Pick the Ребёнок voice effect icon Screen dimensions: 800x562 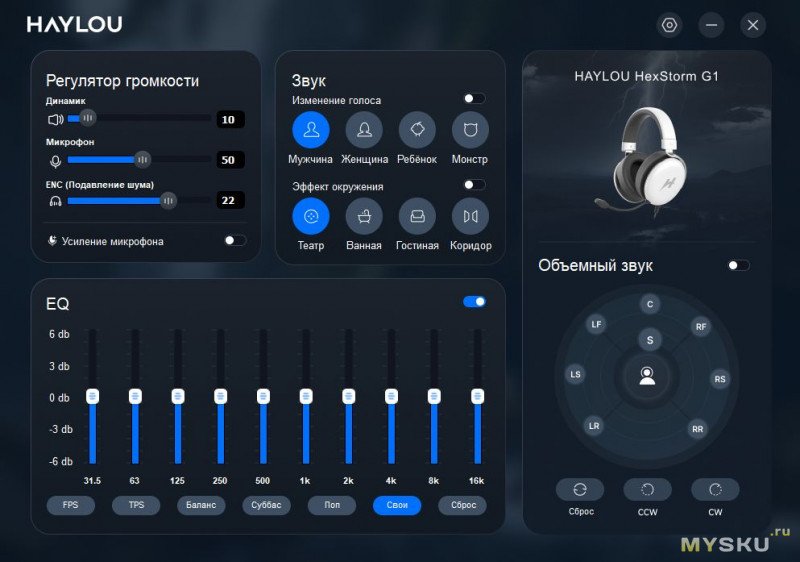pyautogui.click(x=417, y=130)
